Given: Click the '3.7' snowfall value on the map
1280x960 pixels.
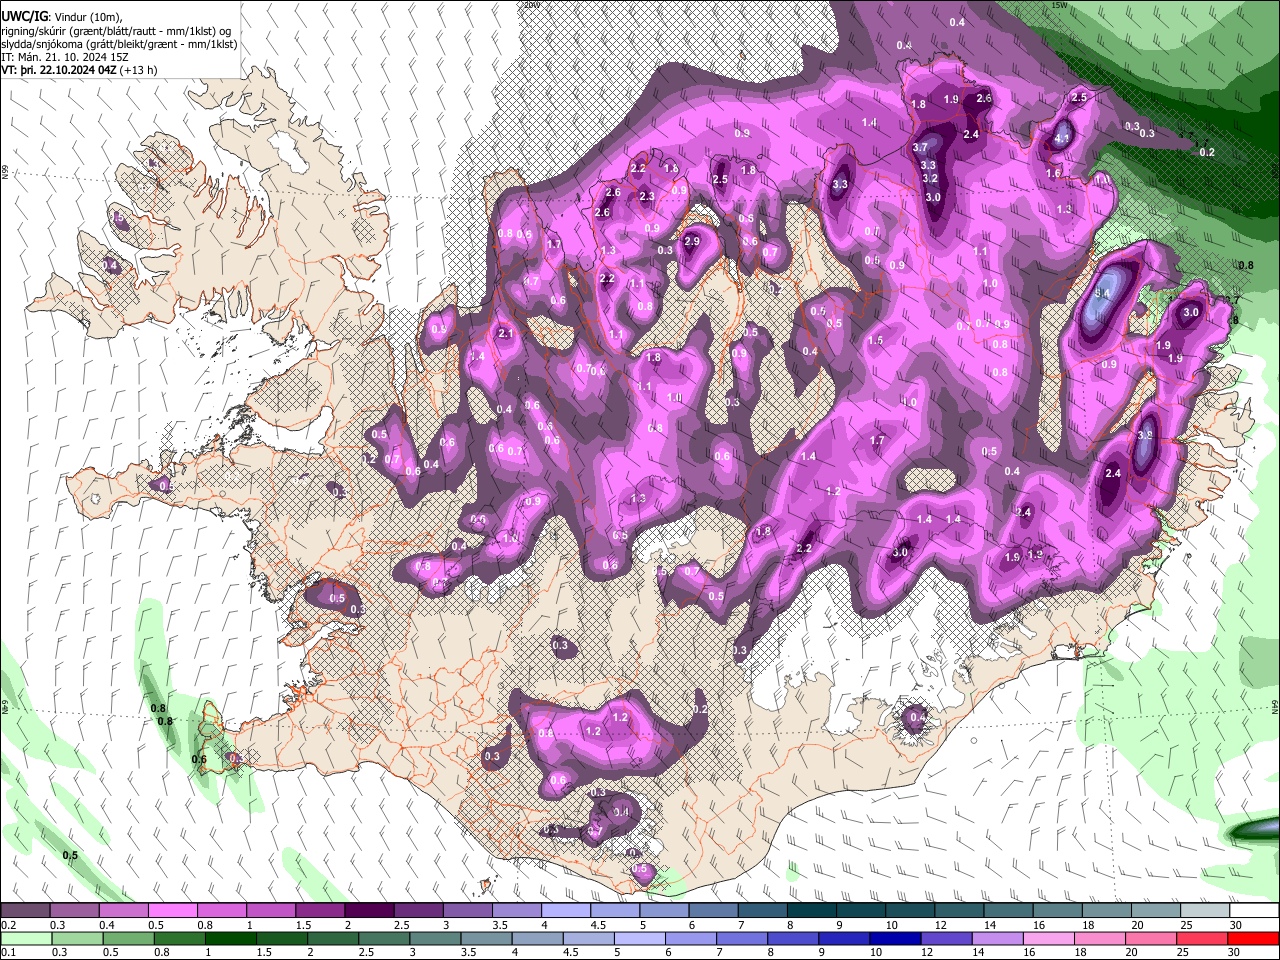Looking at the screenshot, I should 920,147.
